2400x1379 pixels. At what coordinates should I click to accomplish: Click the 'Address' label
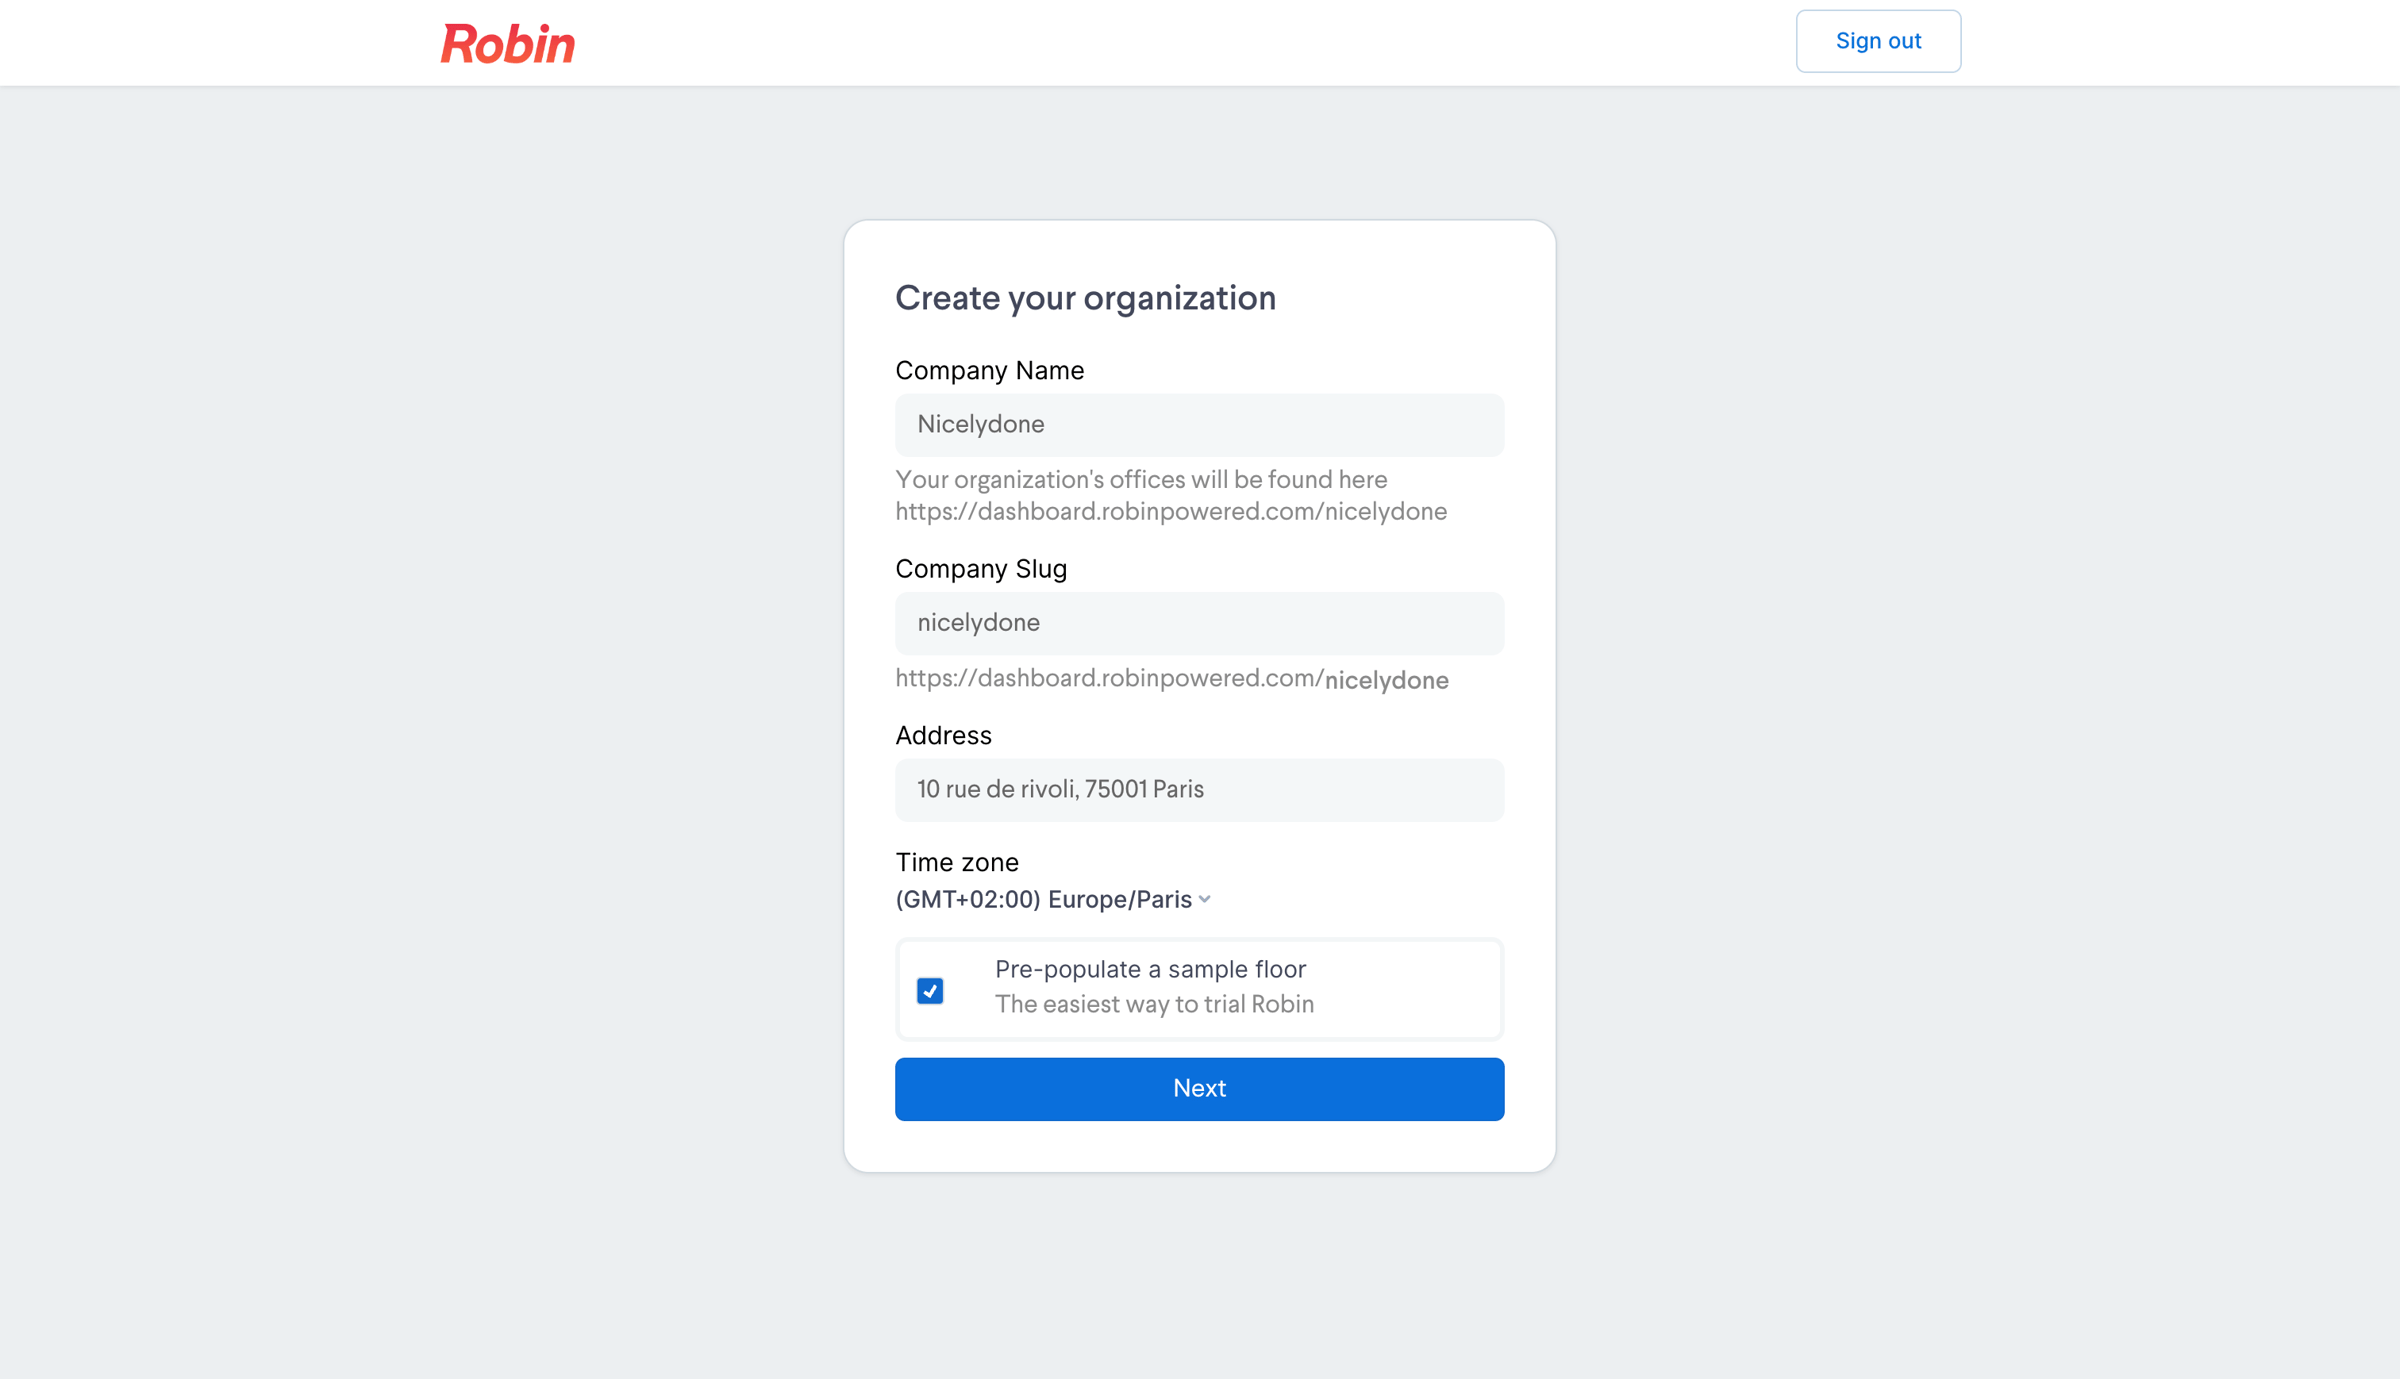click(943, 736)
